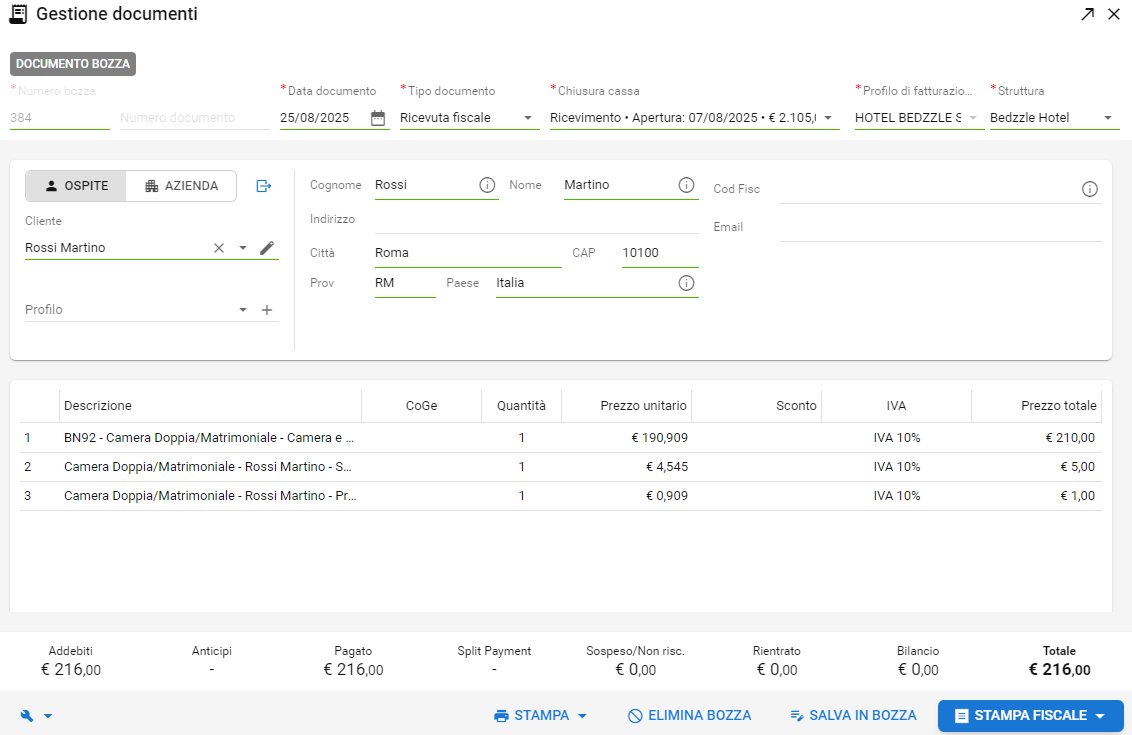This screenshot has height=735, width=1132.
Task: Expand the Tipo documento dropdown
Action: (x=528, y=118)
